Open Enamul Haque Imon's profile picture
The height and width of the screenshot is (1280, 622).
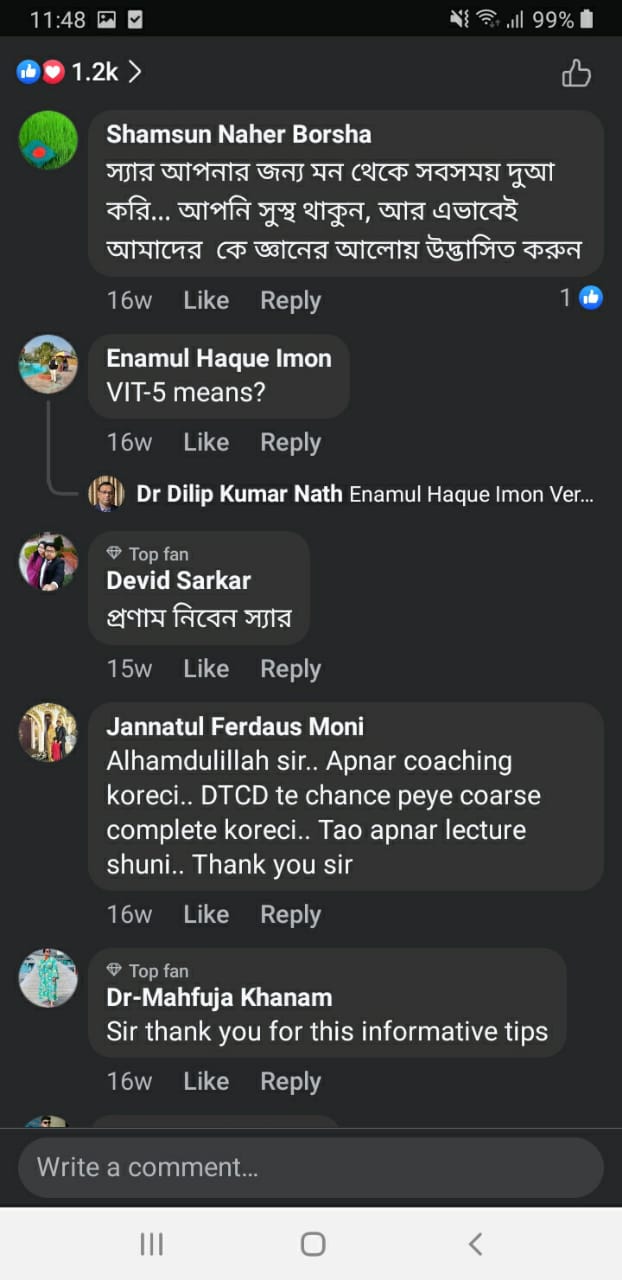(x=48, y=364)
